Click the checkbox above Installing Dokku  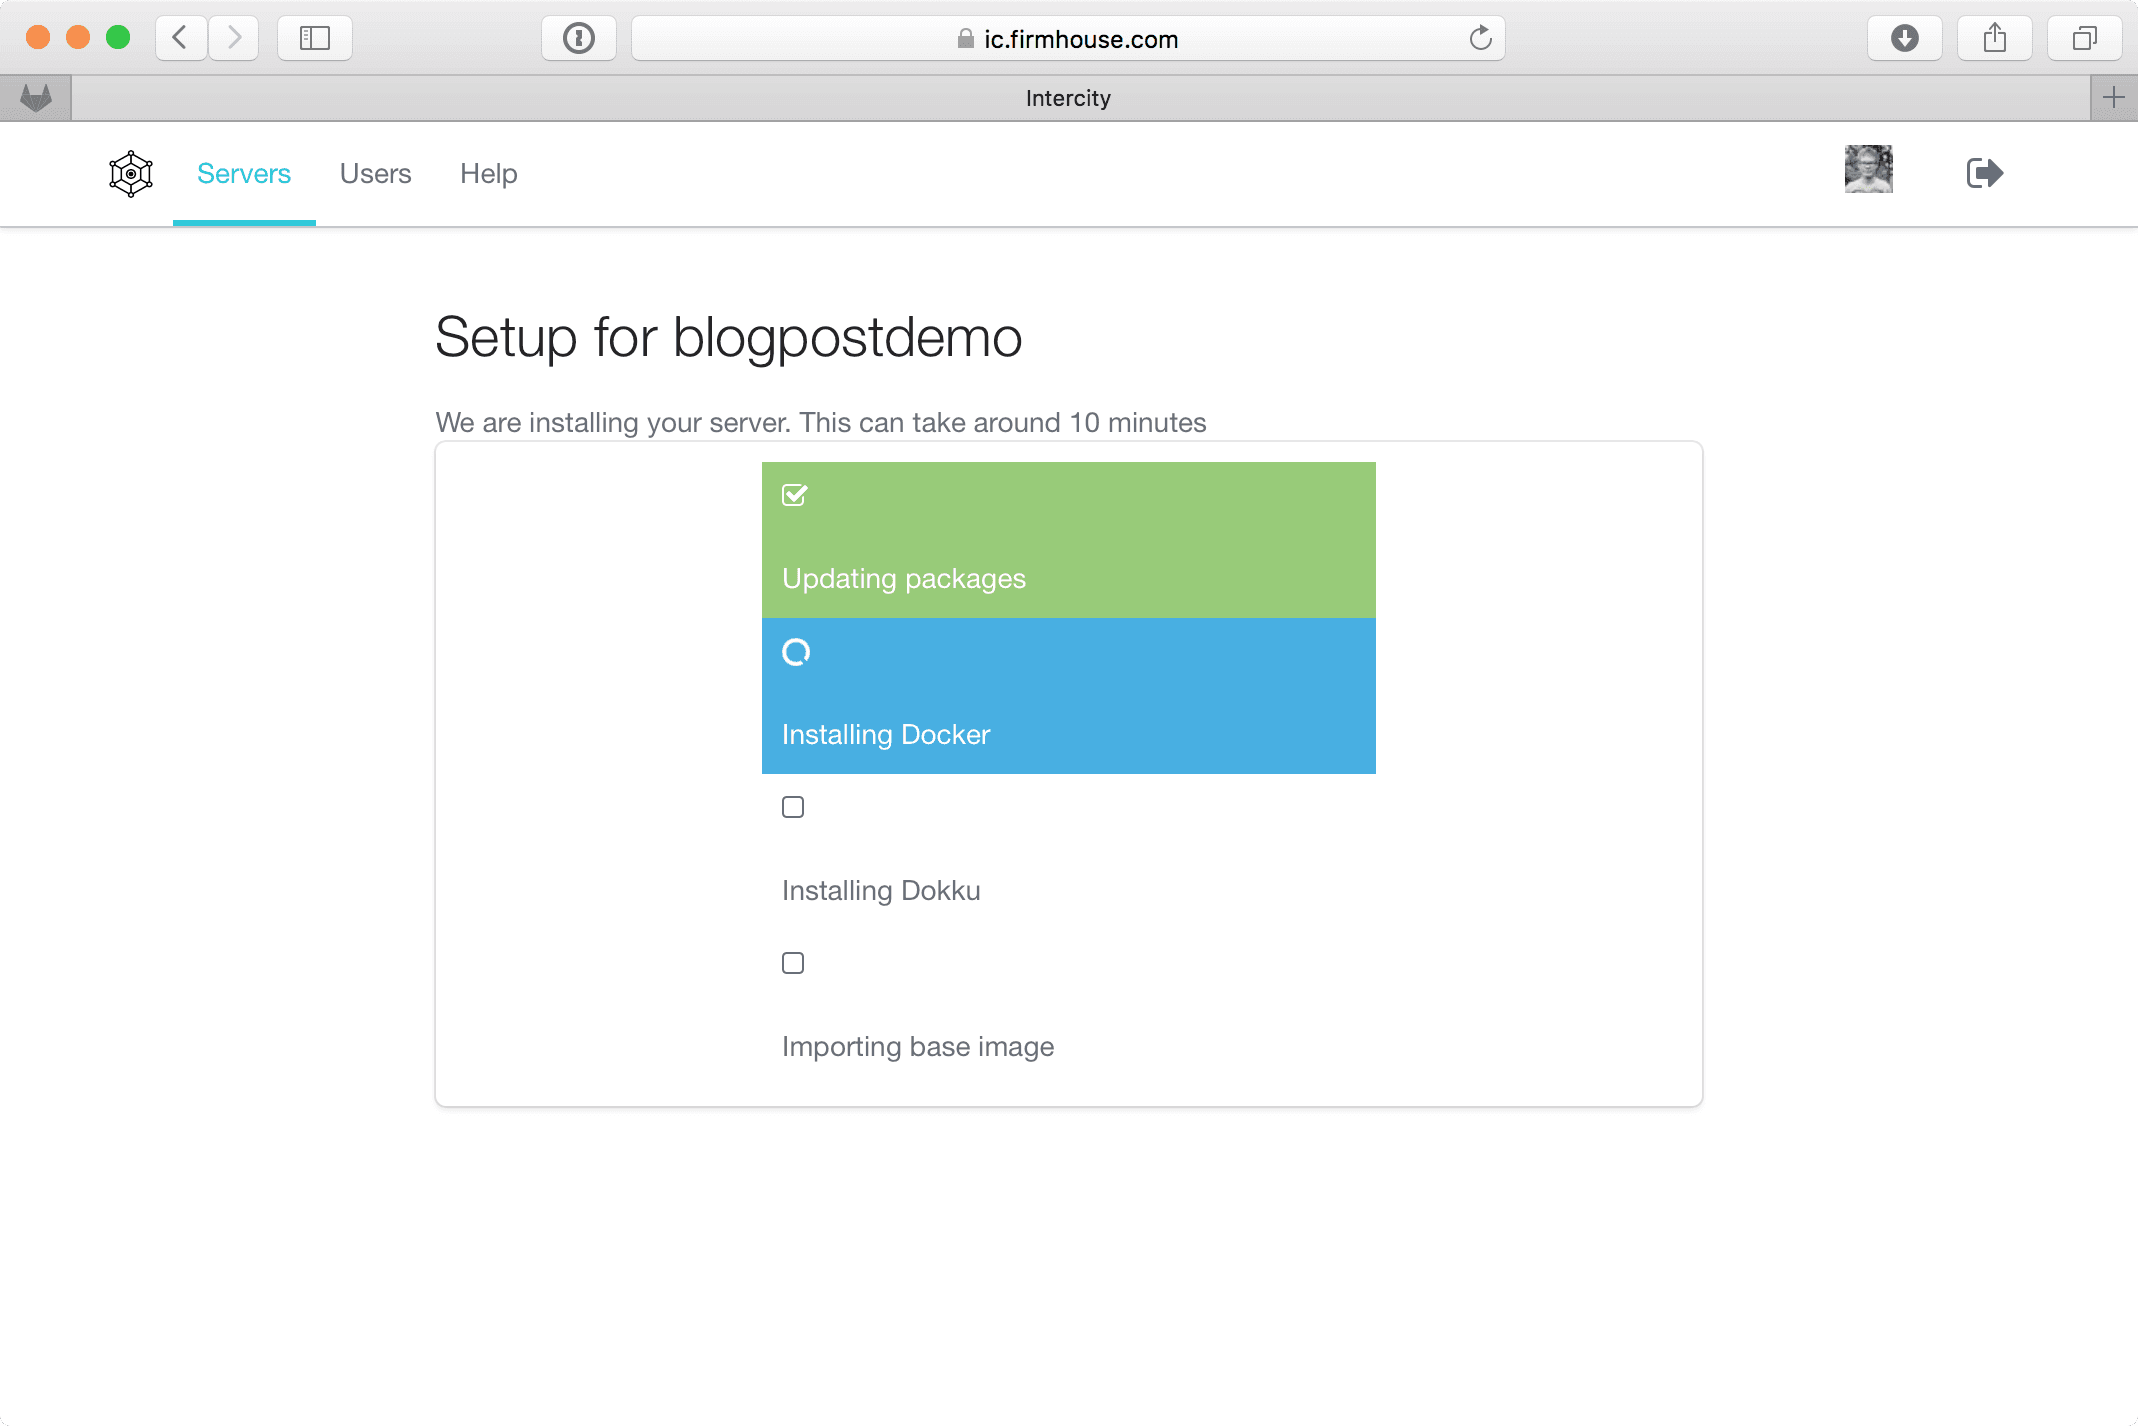click(x=793, y=807)
